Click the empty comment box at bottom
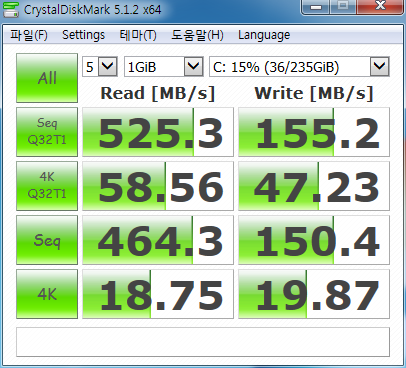 pos(203,342)
